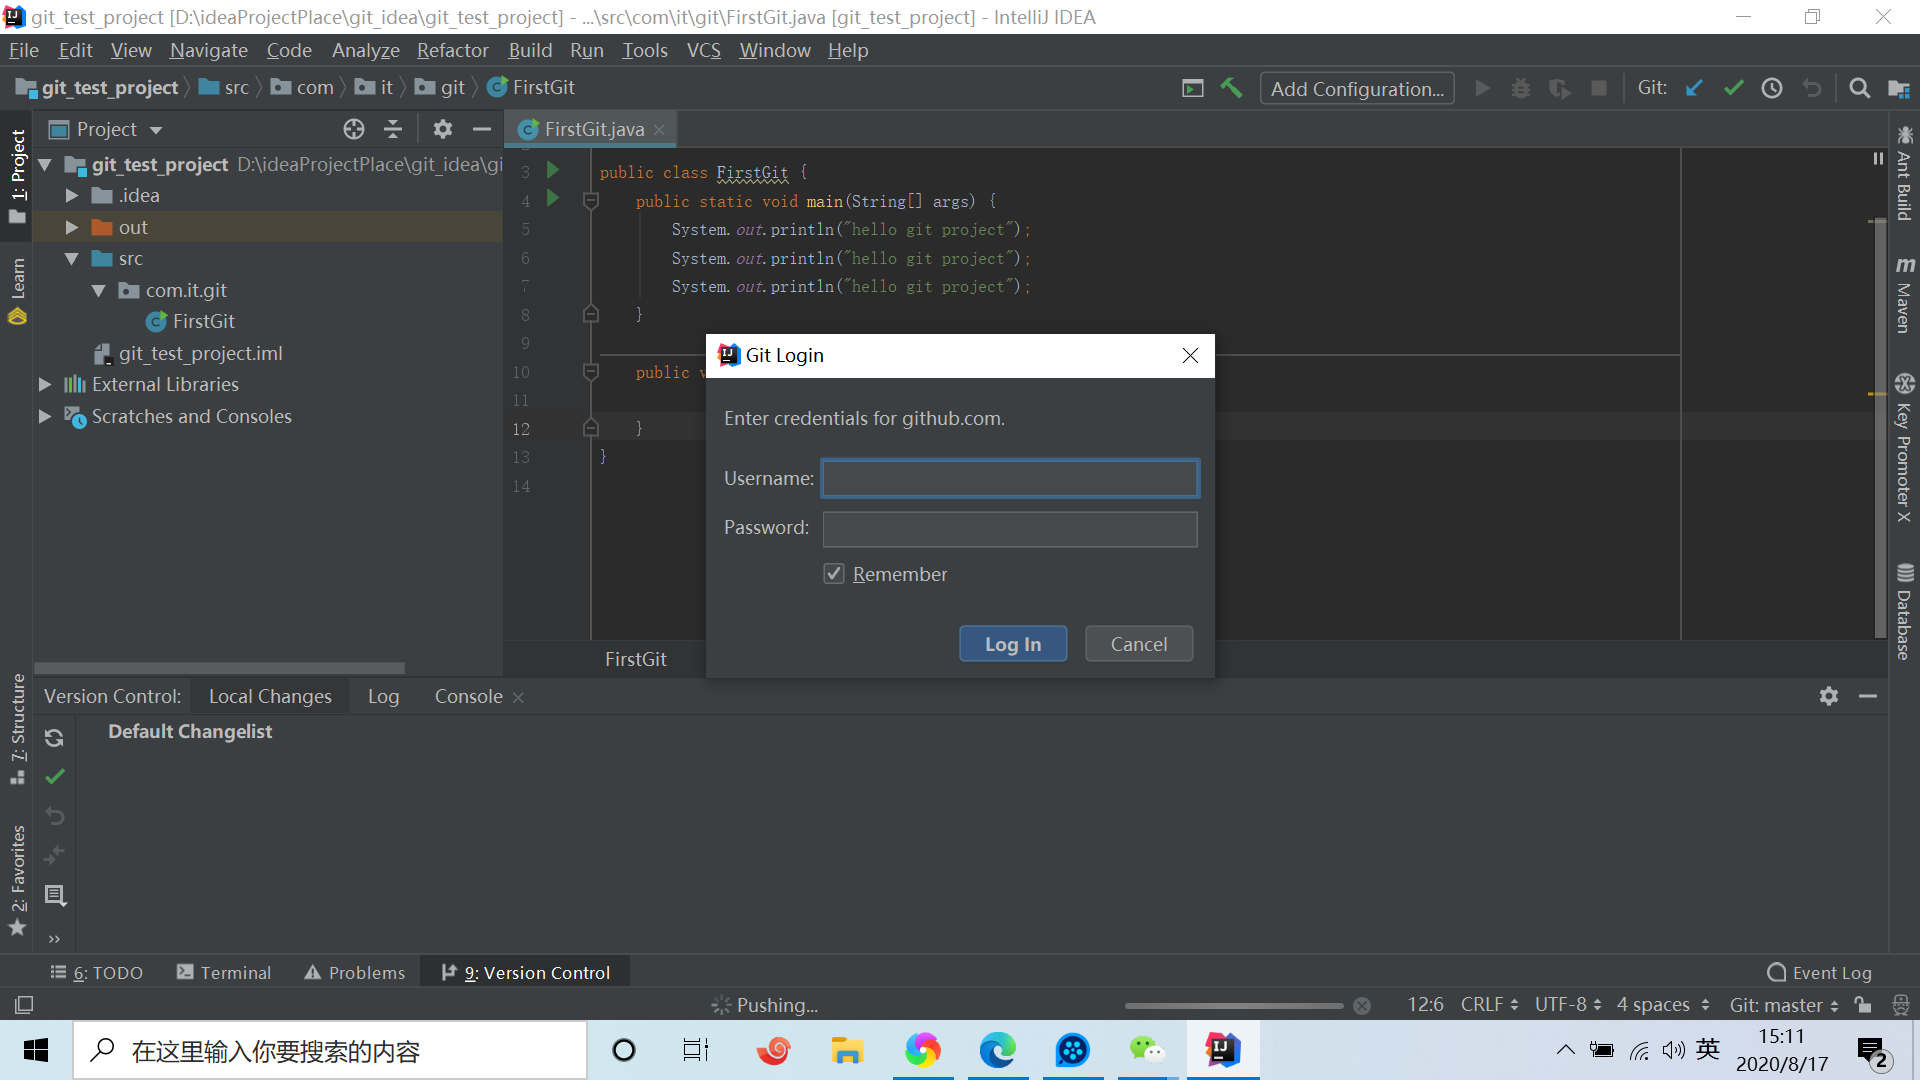Open the Windows Start menu
This screenshot has width=1920, height=1080.
click(36, 1050)
